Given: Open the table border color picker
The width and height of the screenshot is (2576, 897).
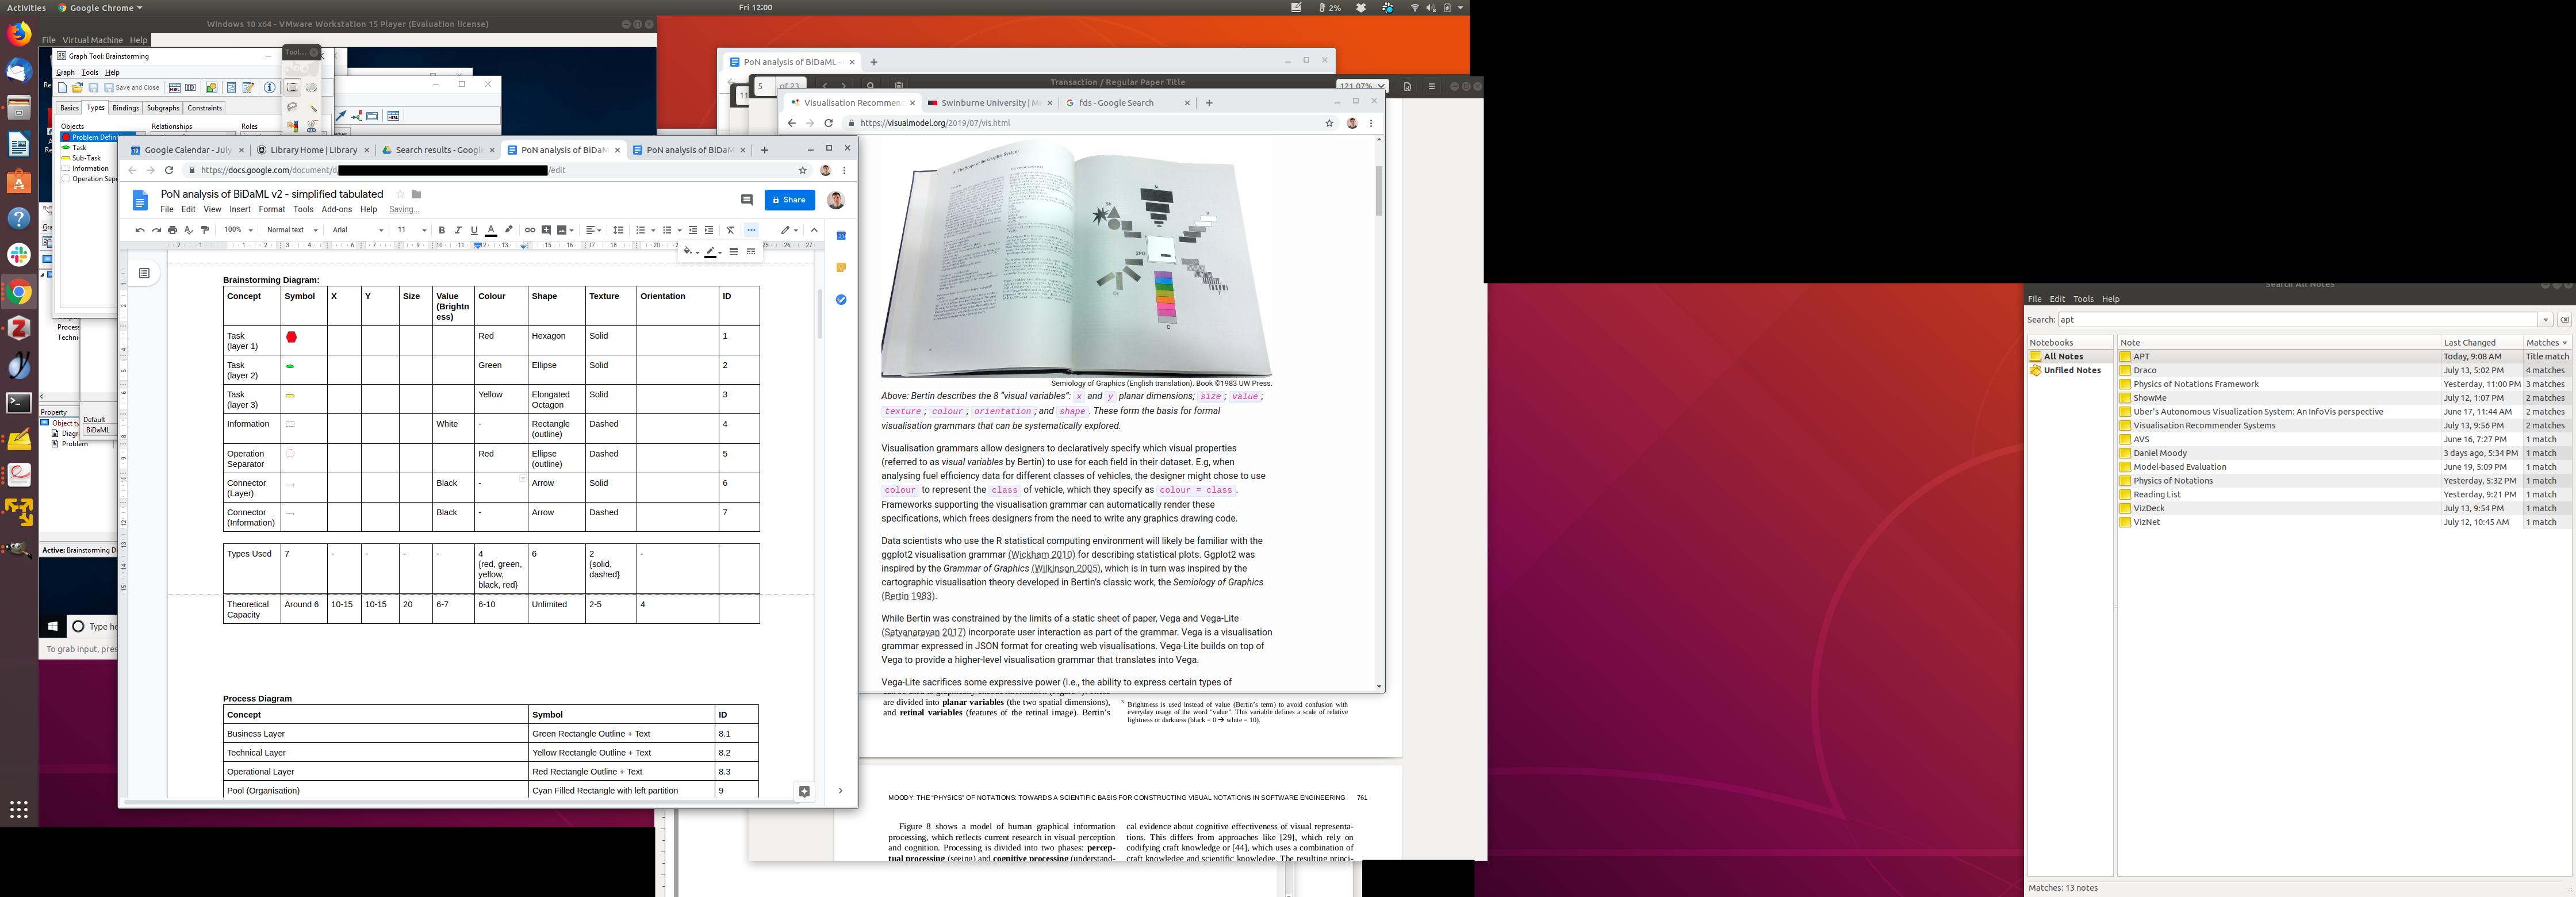Looking at the screenshot, I should tap(711, 252).
